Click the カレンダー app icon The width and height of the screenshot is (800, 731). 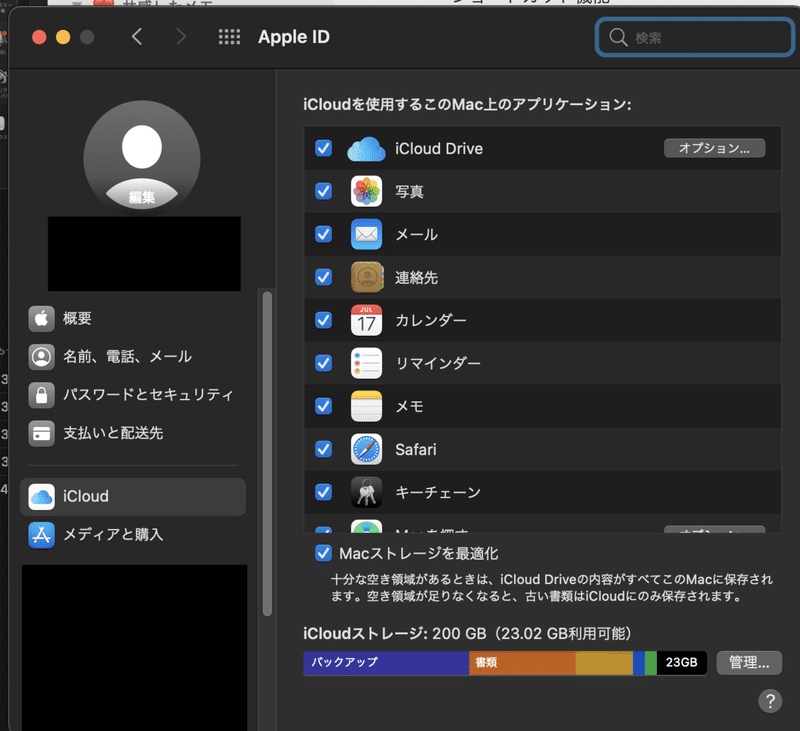[x=366, y=320]
